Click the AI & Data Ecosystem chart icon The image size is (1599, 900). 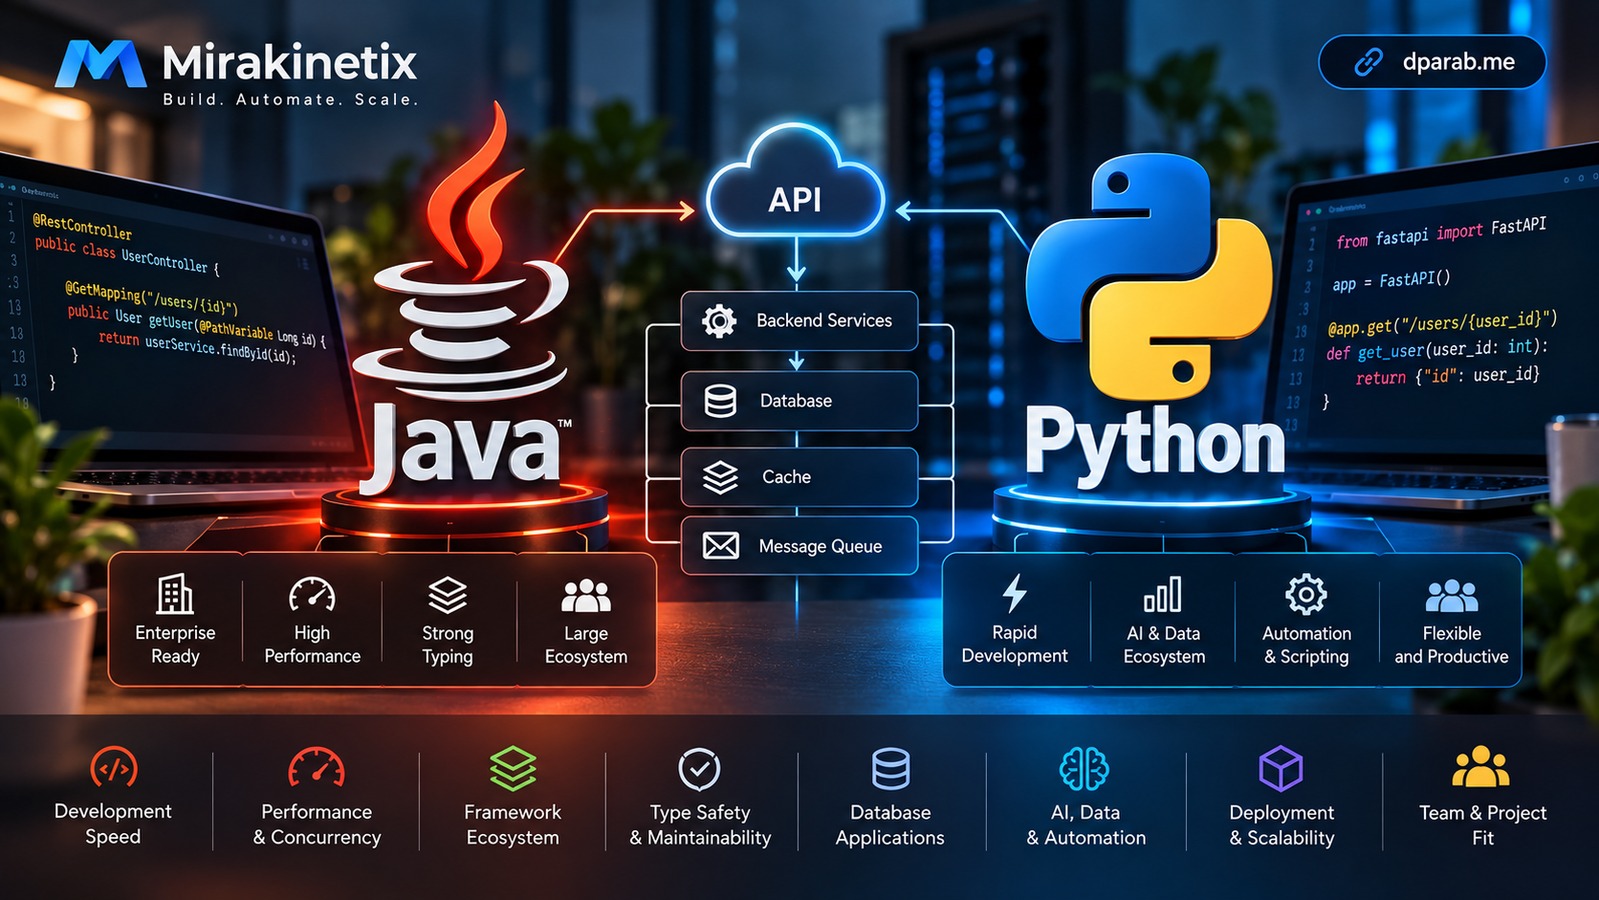(x=1163, y=594)
